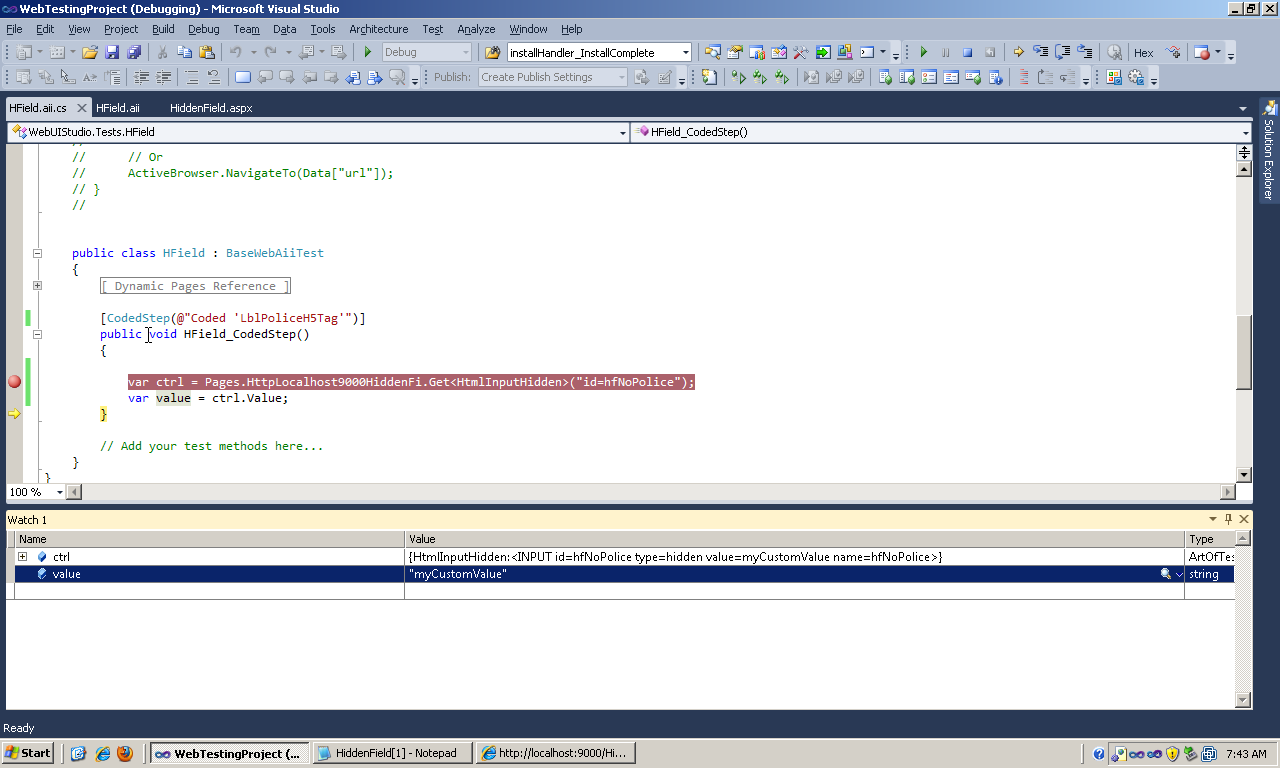Save the current file with the floppy icon
The width and height of the screenshot is (1280, 768).
tap(112, 53)
